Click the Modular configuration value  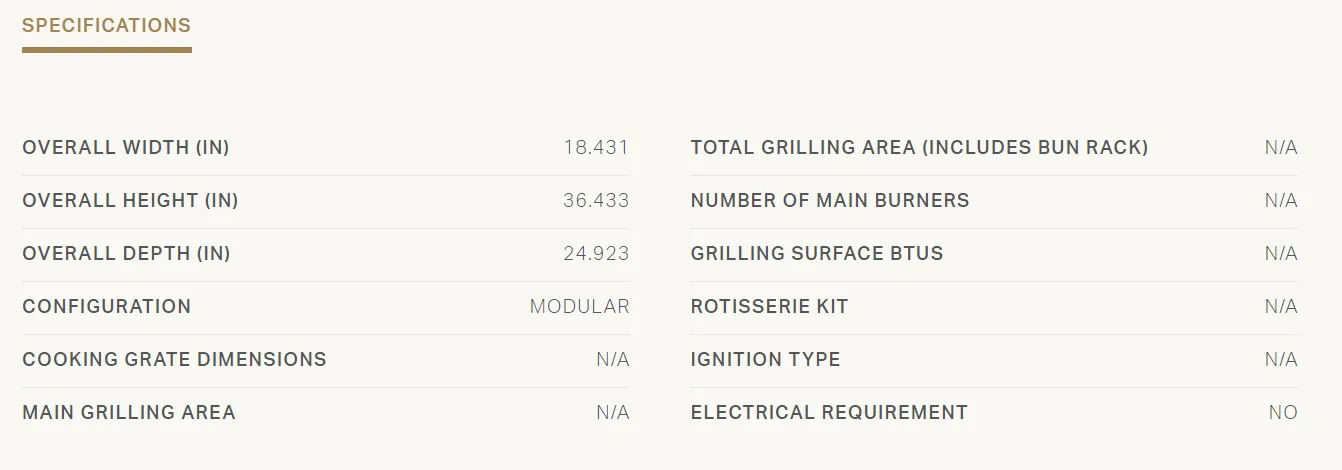pos(580,307)
